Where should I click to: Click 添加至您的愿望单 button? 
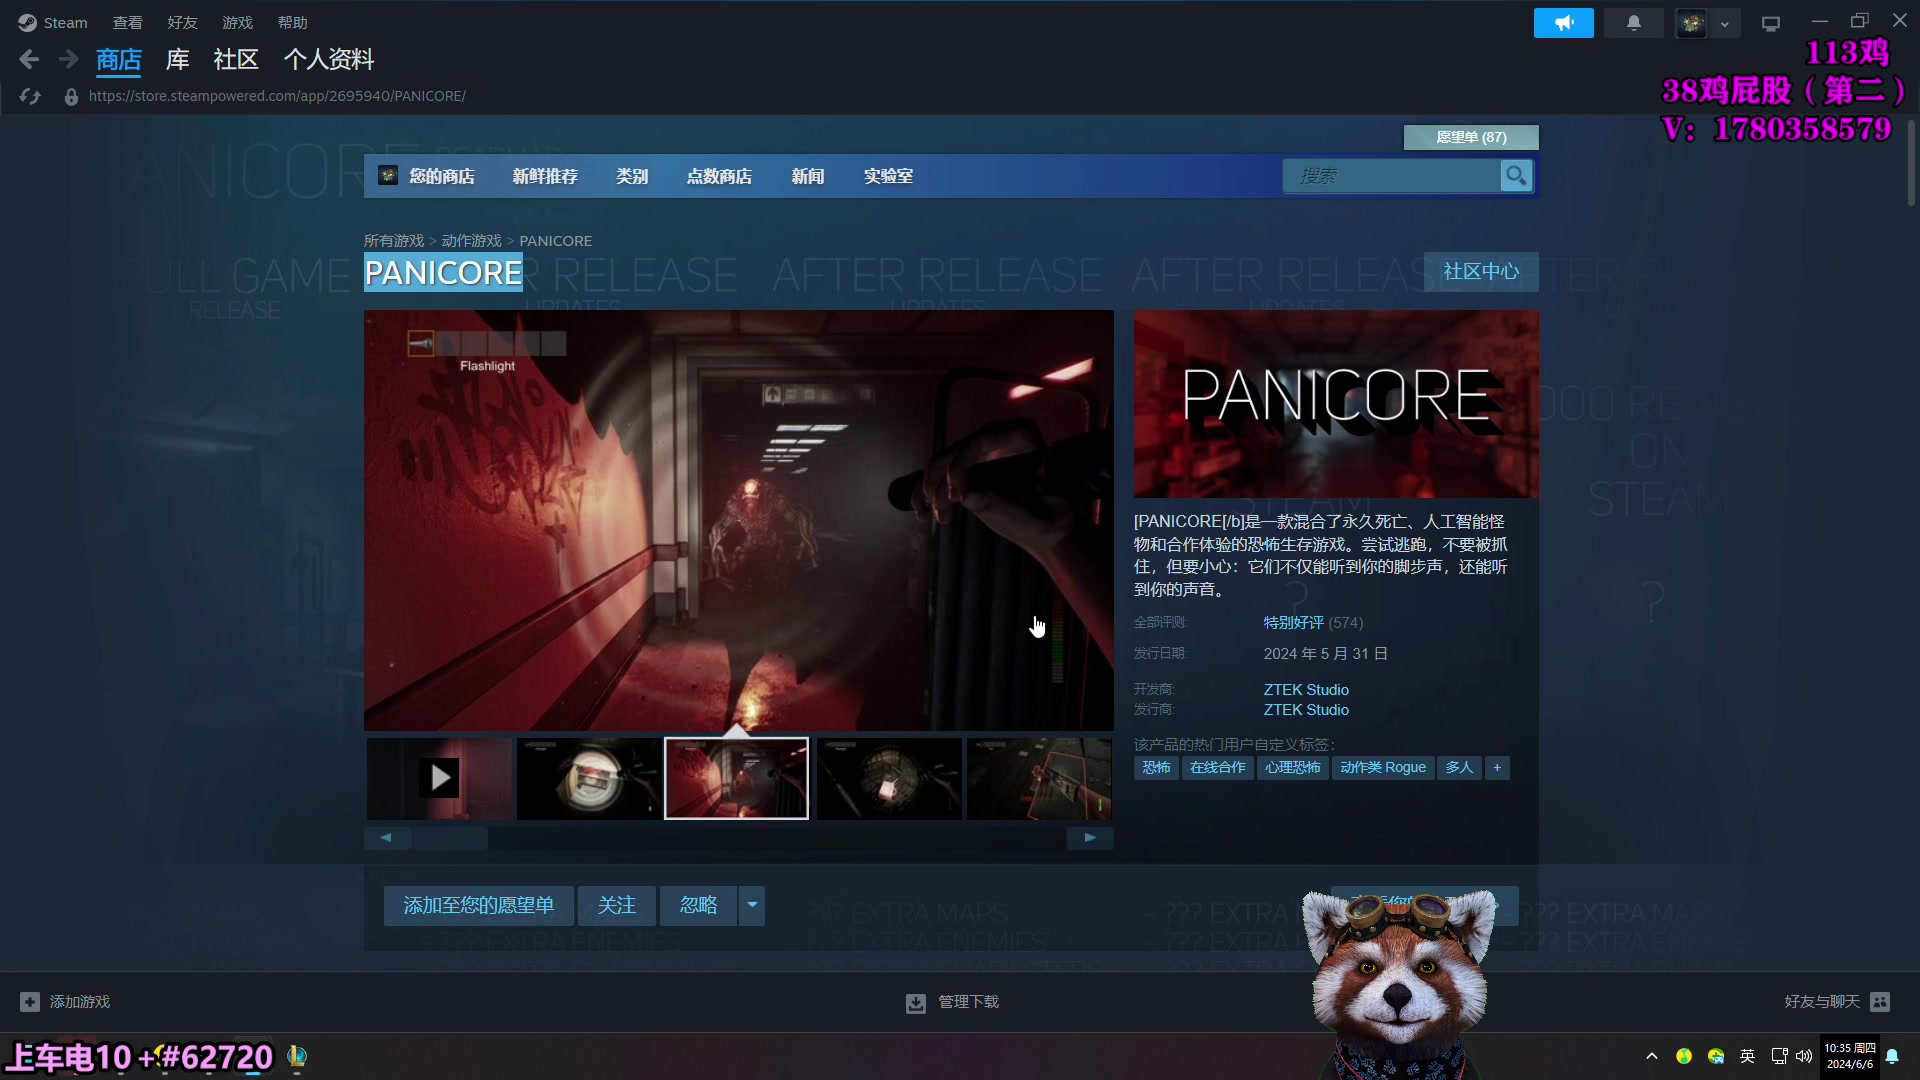(x=479, y=906)
